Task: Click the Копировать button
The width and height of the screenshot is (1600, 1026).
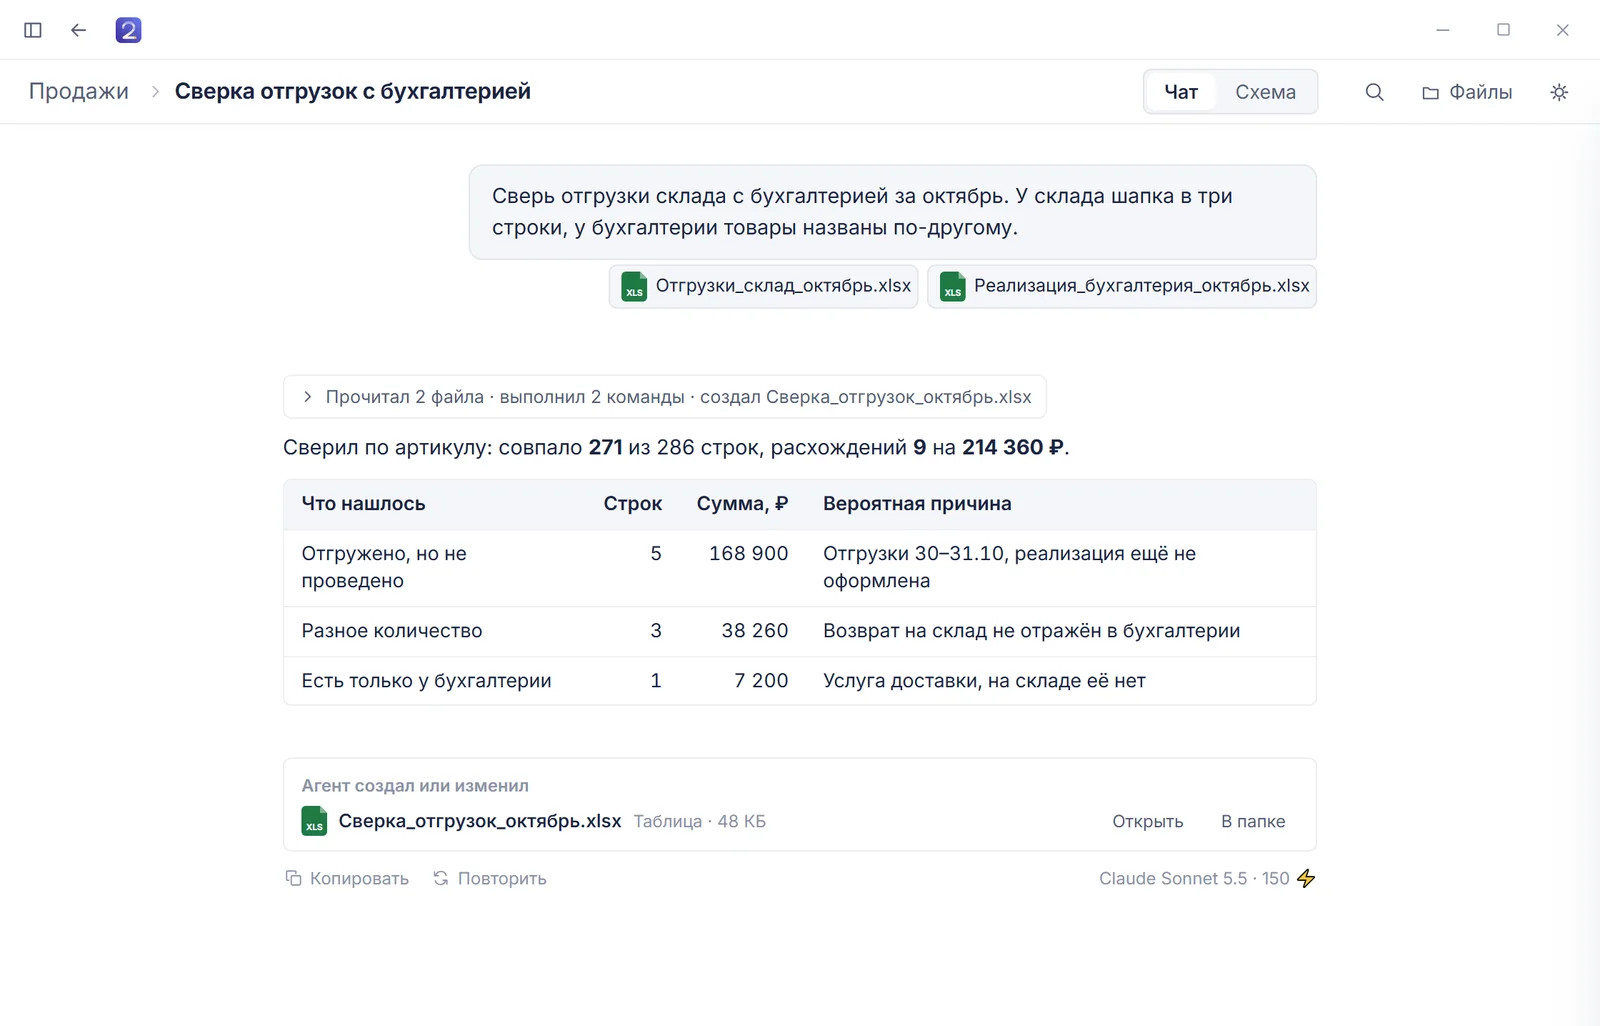Action: 347,878
